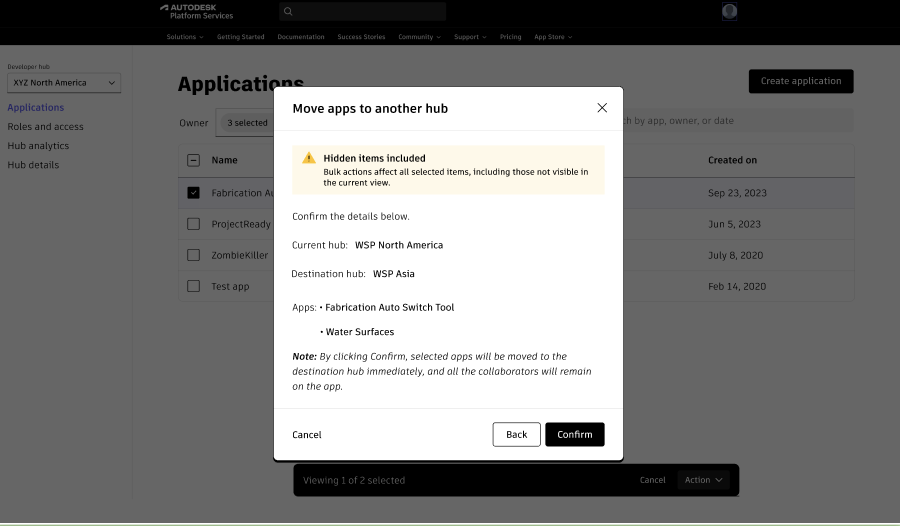Tick the ZombieKiller row checkbox
This screenshot has width=900, height=526.
193,255
